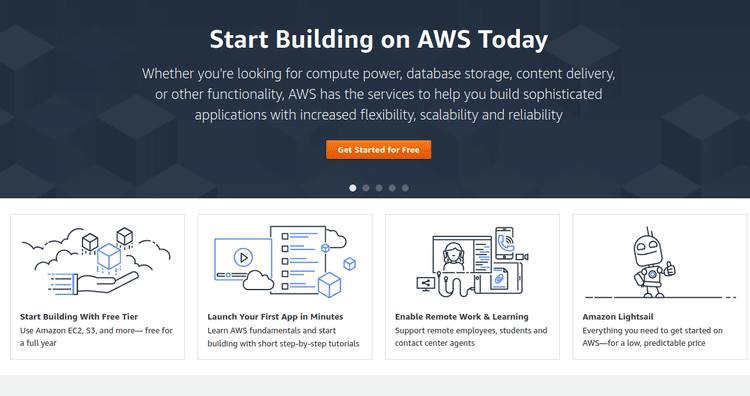This screenshot has width=750, height=396.
Task: Click the headset agent video call illustration
Action: pyautogui.click(x=452, y=256)
